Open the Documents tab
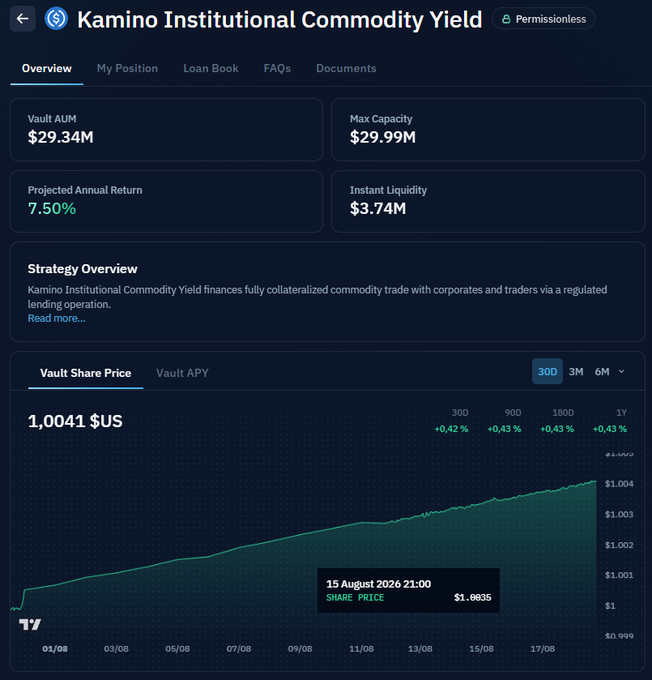 pos(346,69)
